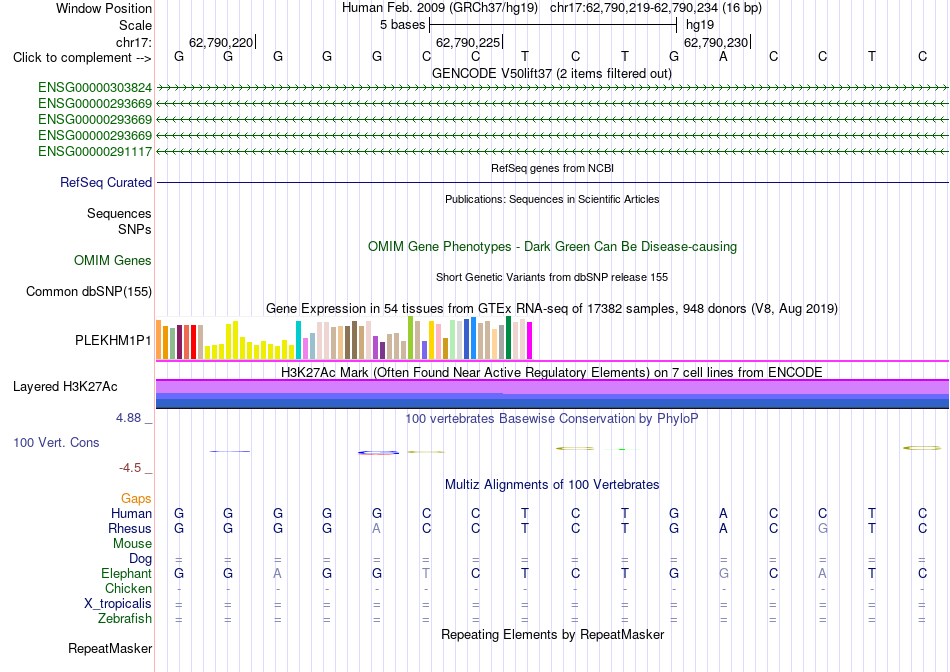Open 'Multiz Alignments of 100 Vertebrates' title
Image resolution: width=950 pixels, height=672 pixels.
click(x=552, y=485)
